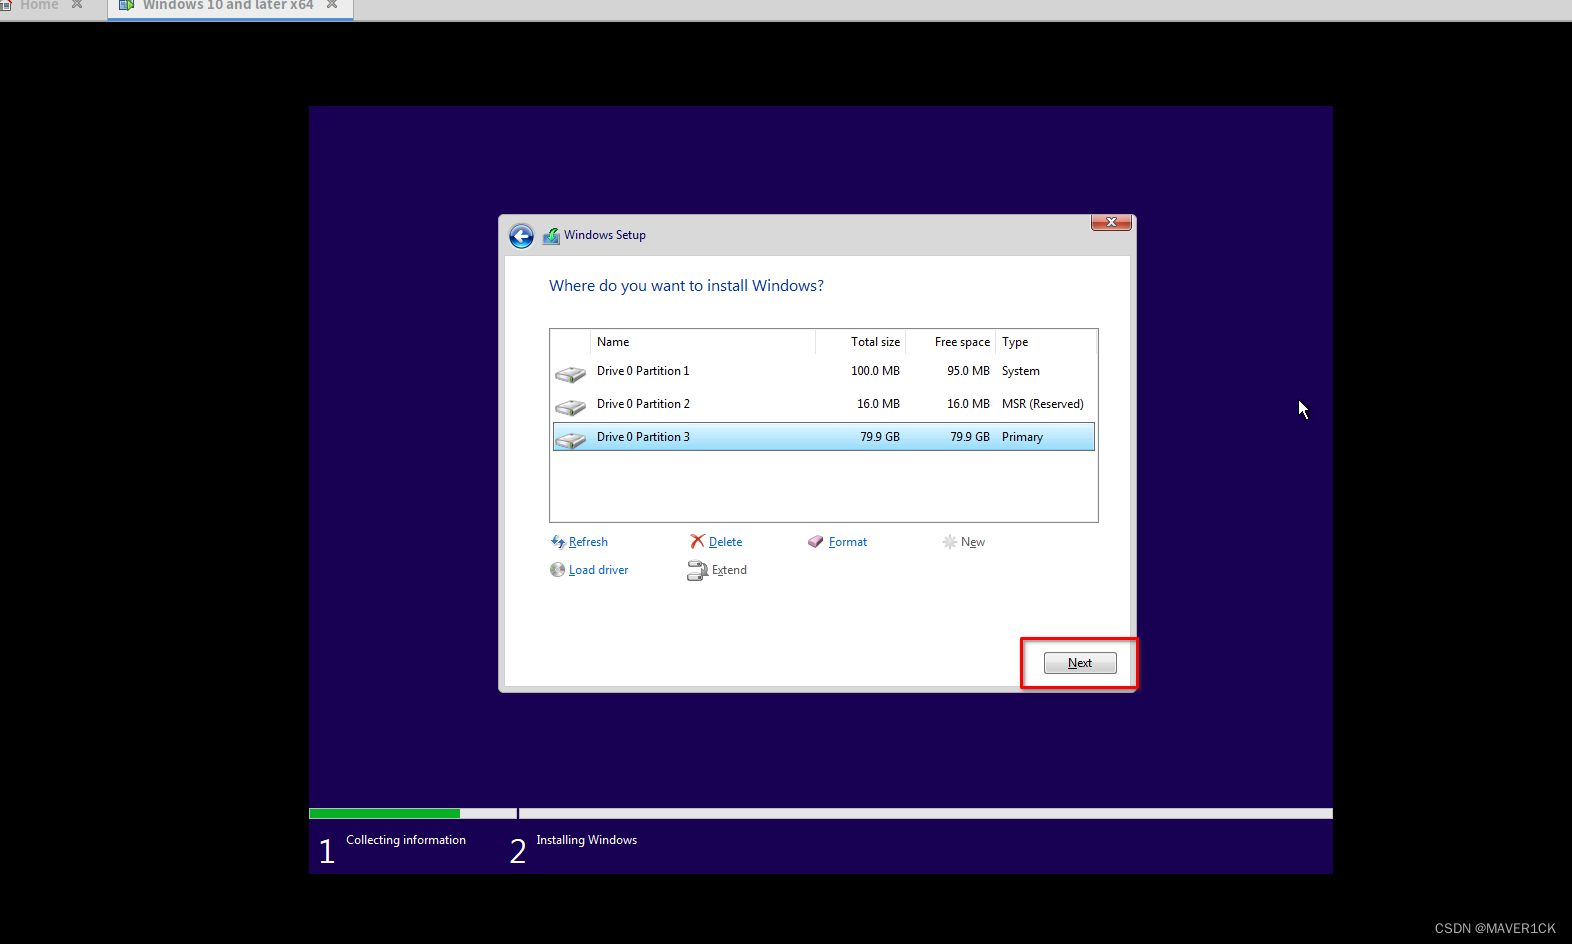Click the Refresh arrows icon

558,542
